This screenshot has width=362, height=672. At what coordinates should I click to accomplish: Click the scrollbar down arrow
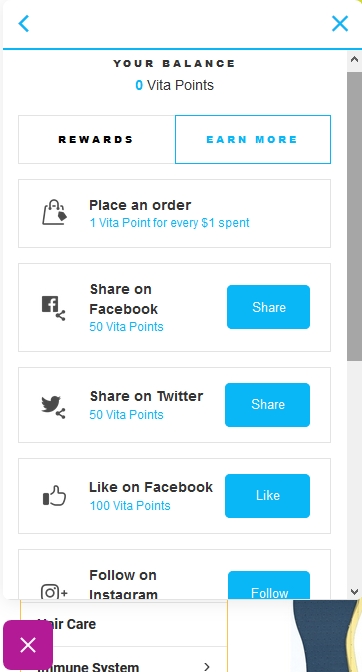354,592
